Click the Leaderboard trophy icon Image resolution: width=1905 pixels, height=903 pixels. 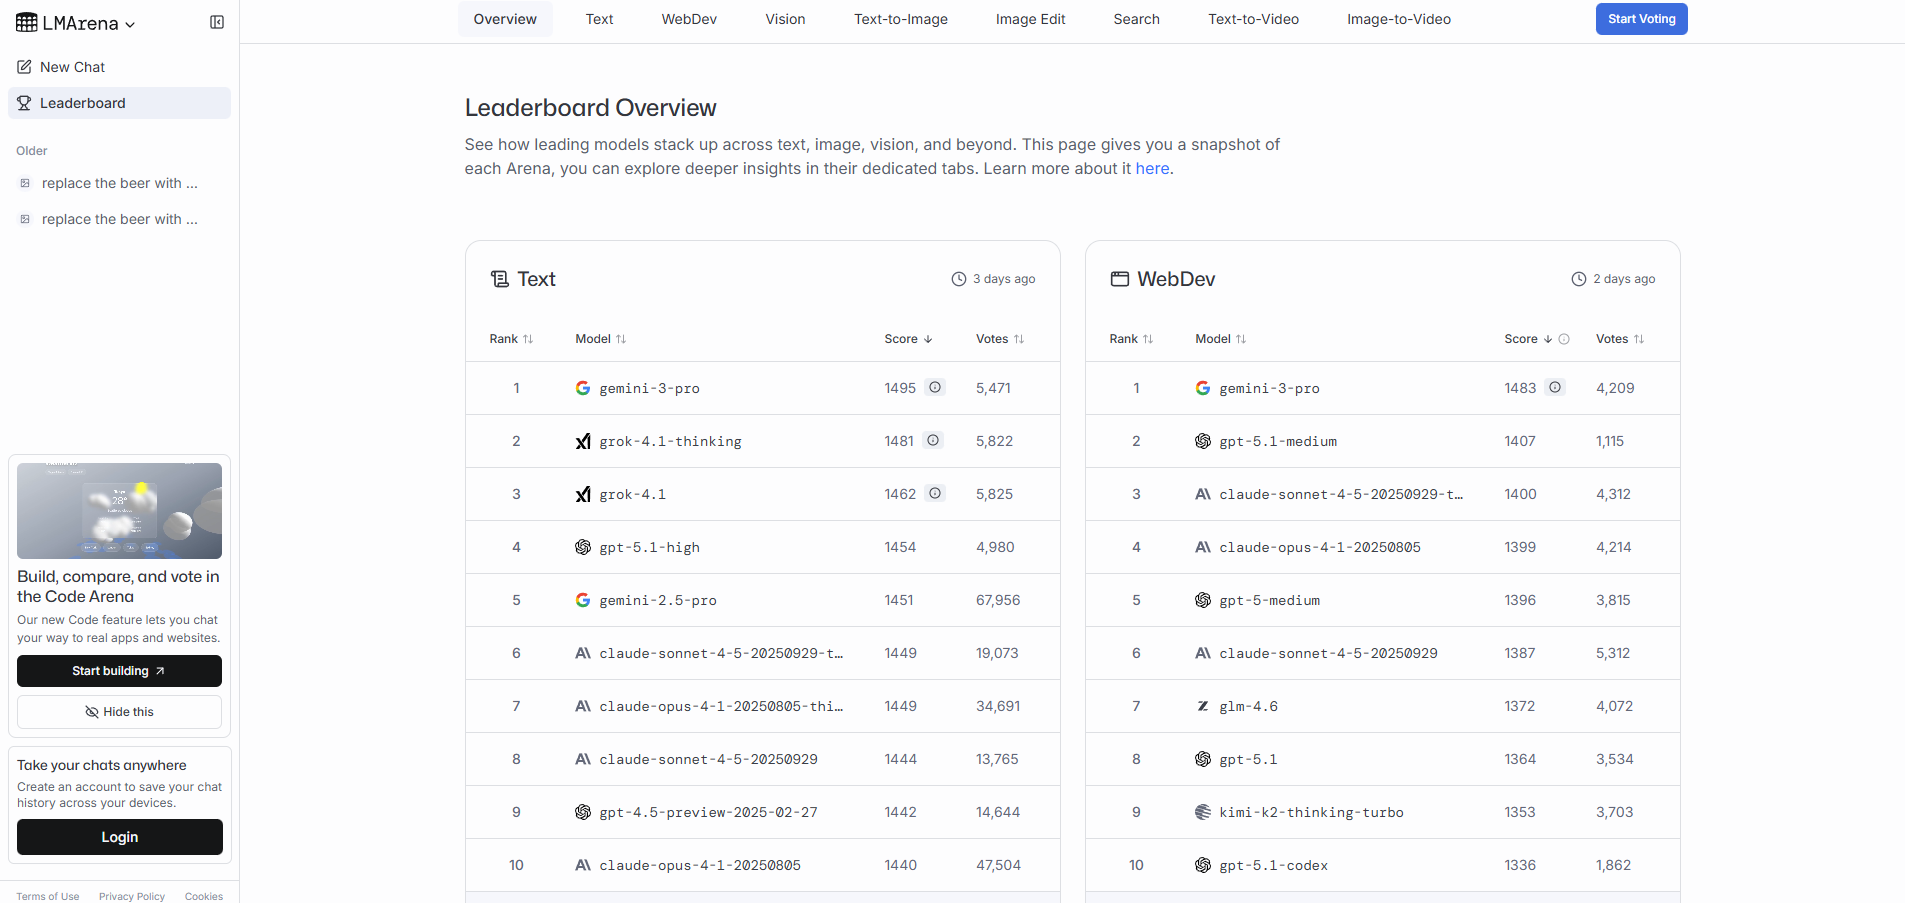pyautogui.click(x=24, y=103)
